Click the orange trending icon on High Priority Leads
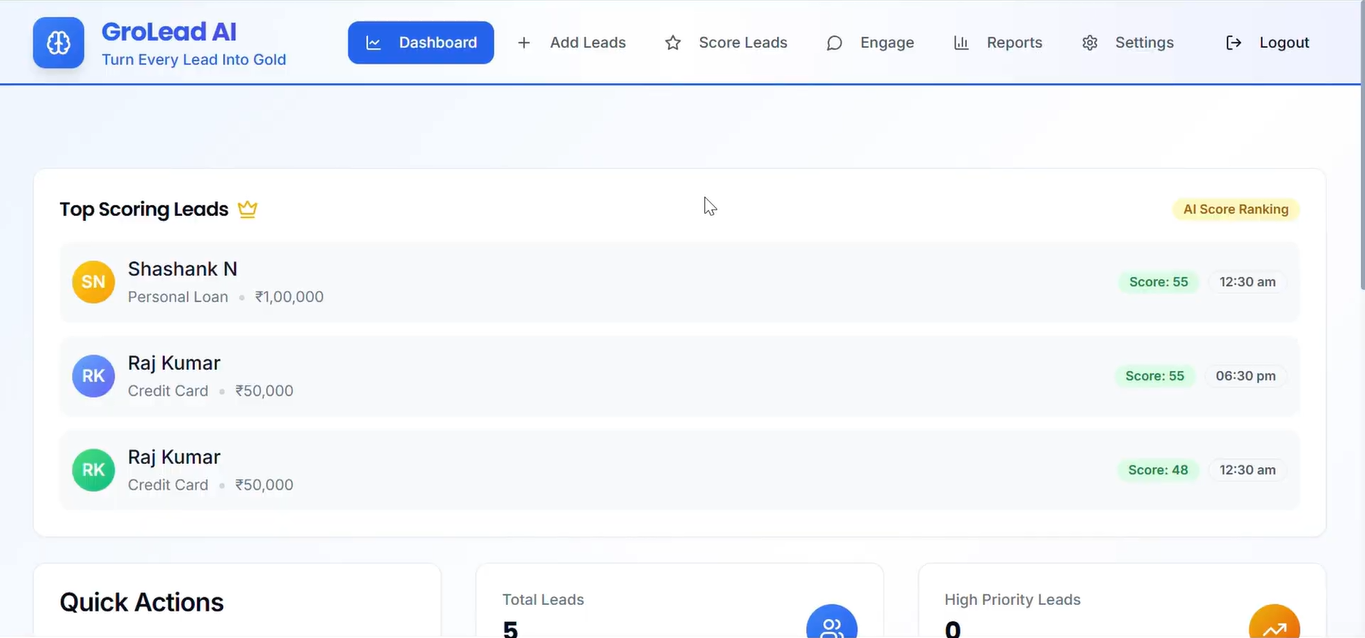 pos(1274,626)
